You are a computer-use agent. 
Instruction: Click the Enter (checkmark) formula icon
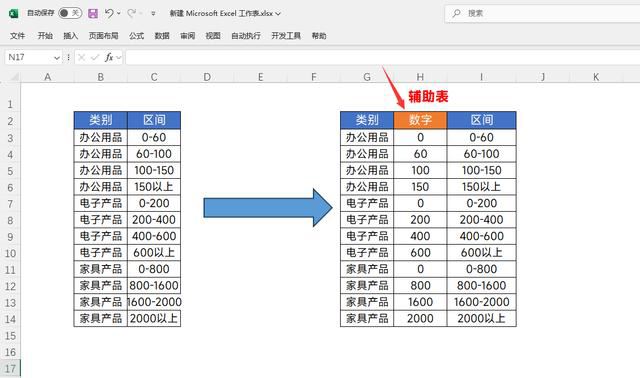(x=95, y=58)
